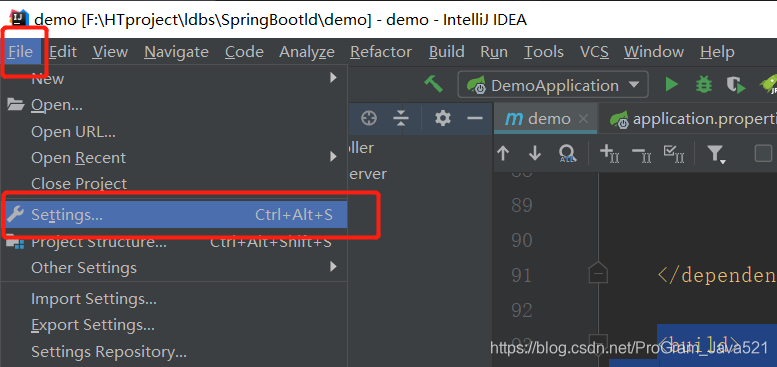Open project panel gear options
The width and height of the screenshot is (777, 367).
point(443,118)
